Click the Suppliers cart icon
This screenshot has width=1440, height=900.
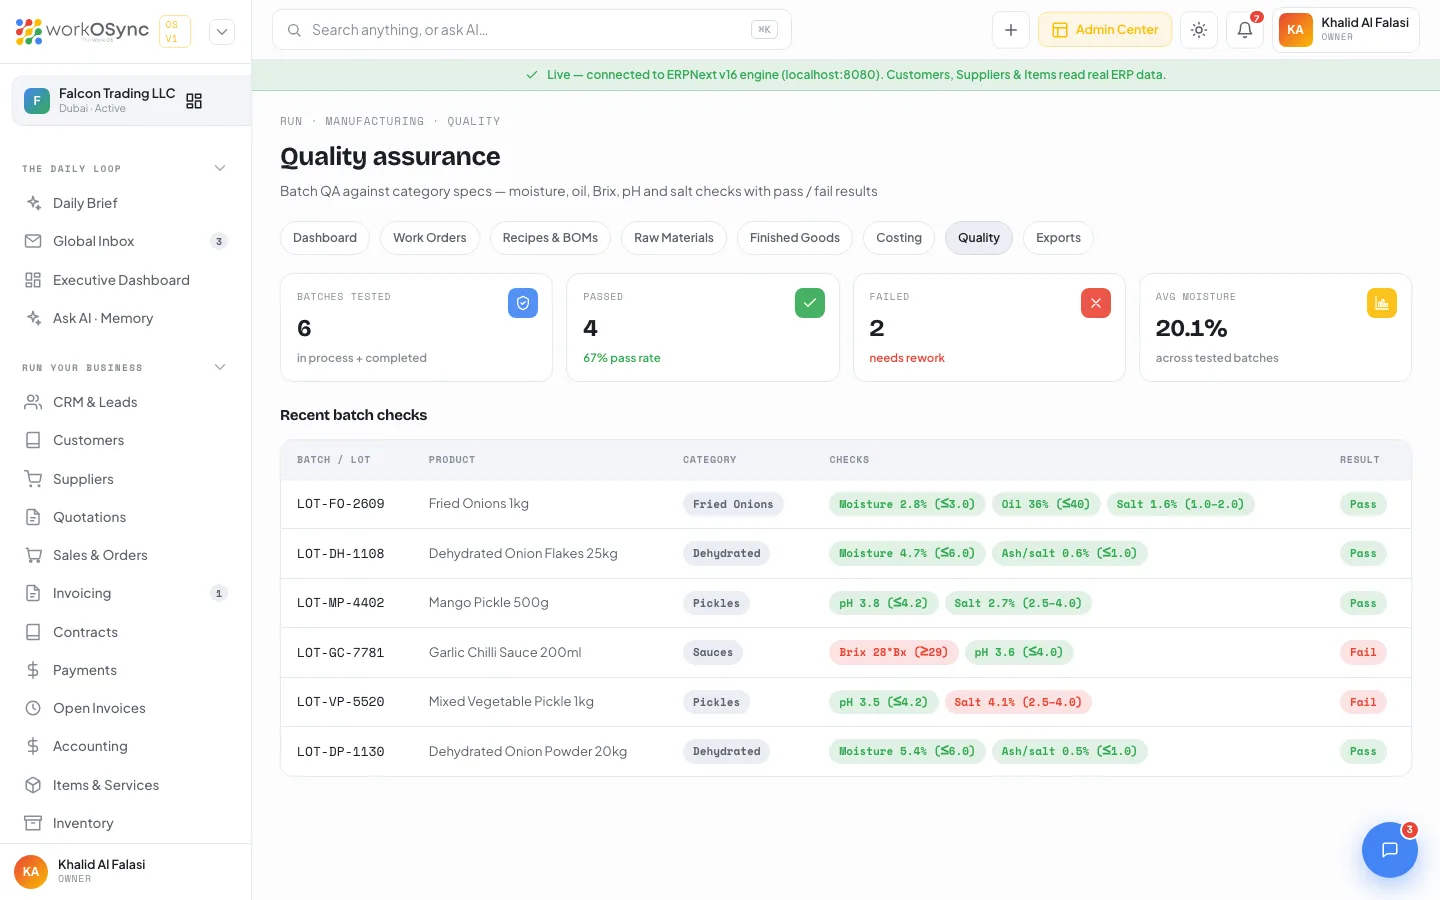pyautogui.click(x=33, y=479)
